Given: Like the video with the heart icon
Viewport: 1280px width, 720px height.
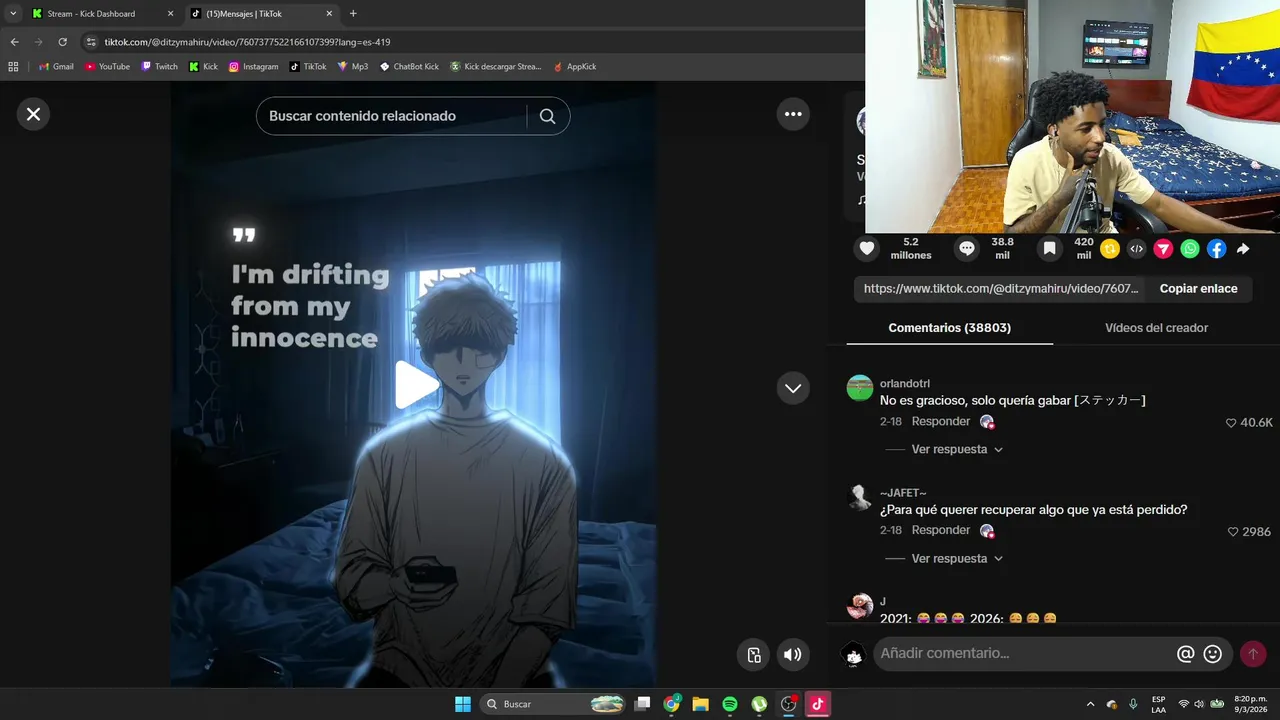Looking at the screenshot, I should coord(867,249).
